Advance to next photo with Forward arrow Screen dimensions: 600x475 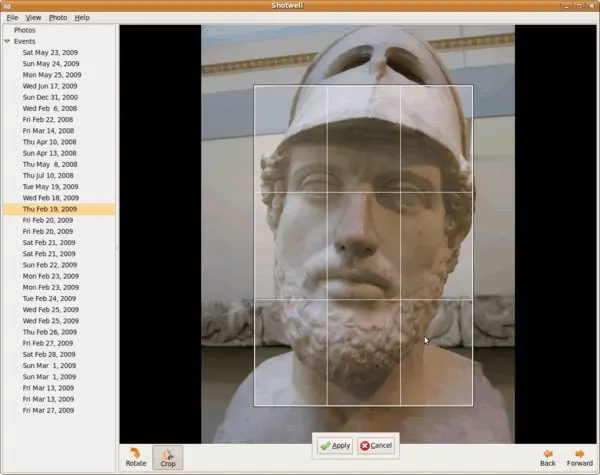579,455
